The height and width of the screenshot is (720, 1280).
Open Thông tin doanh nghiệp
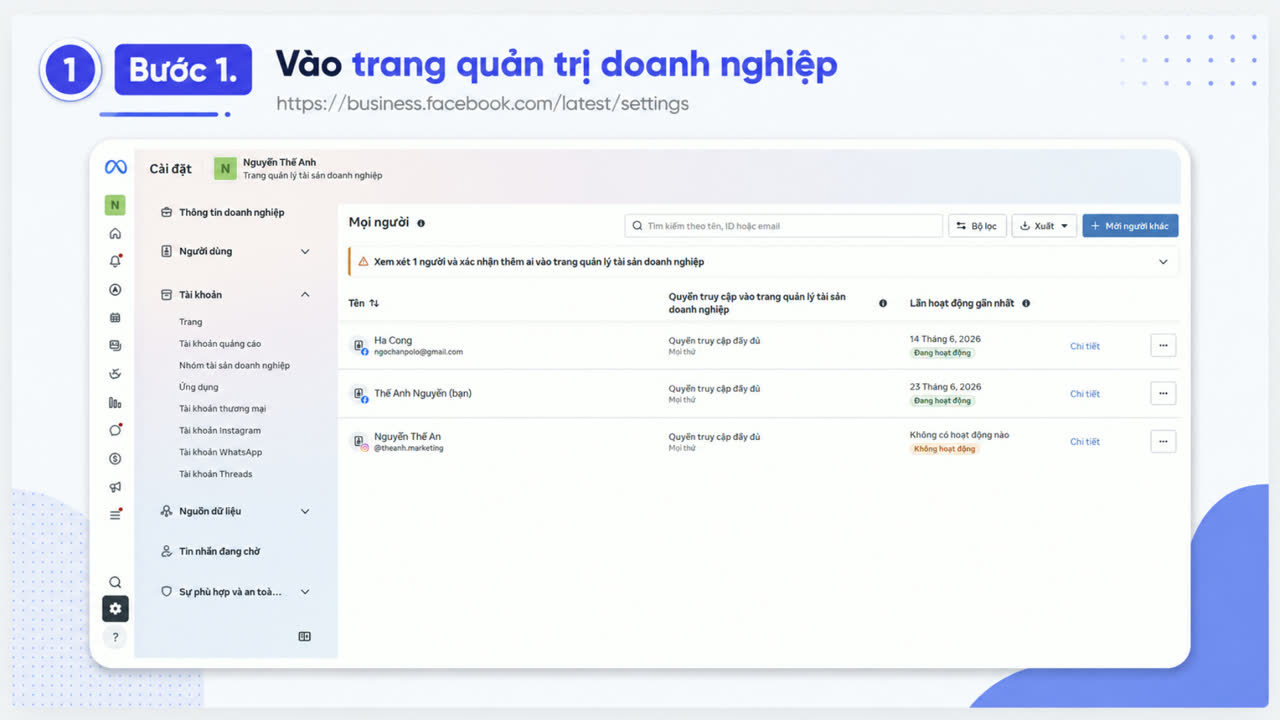pos(222,212)
